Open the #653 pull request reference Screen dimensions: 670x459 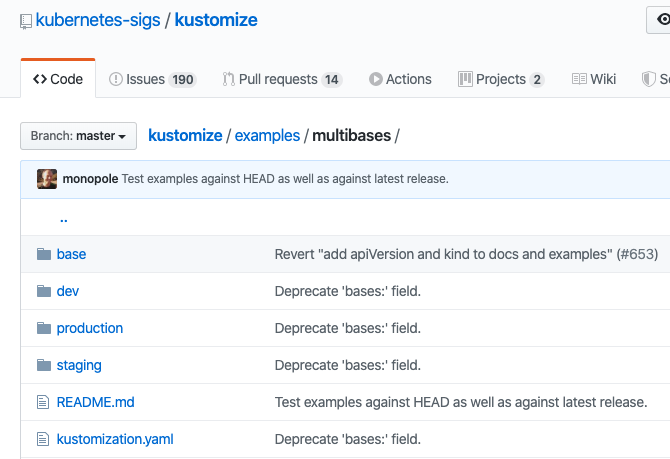point(639,254)
